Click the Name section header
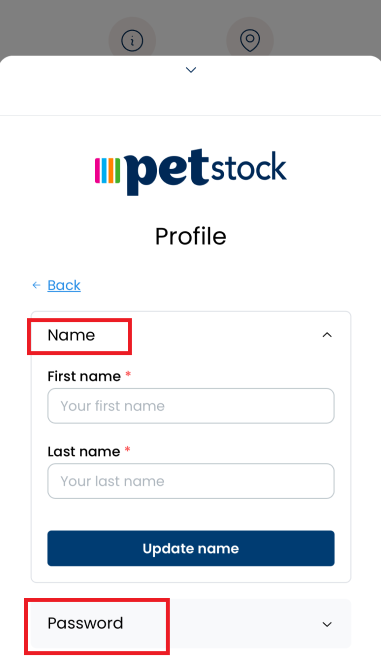The image size is (381, 670). (191, 335)
